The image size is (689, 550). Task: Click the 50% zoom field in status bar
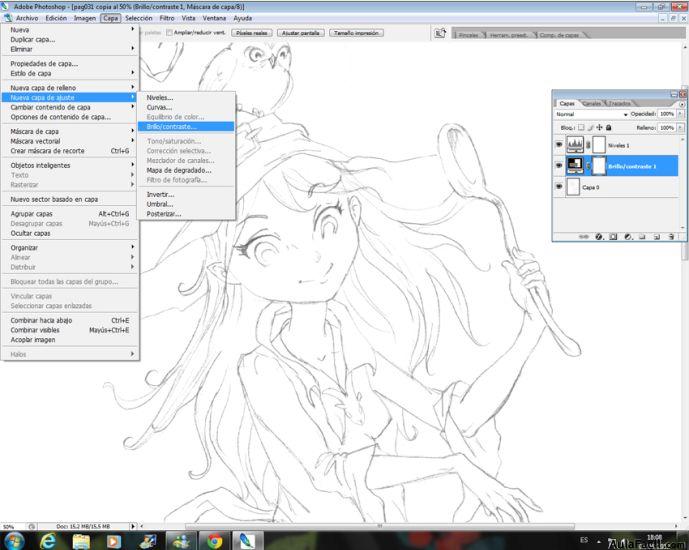(12, 526)
